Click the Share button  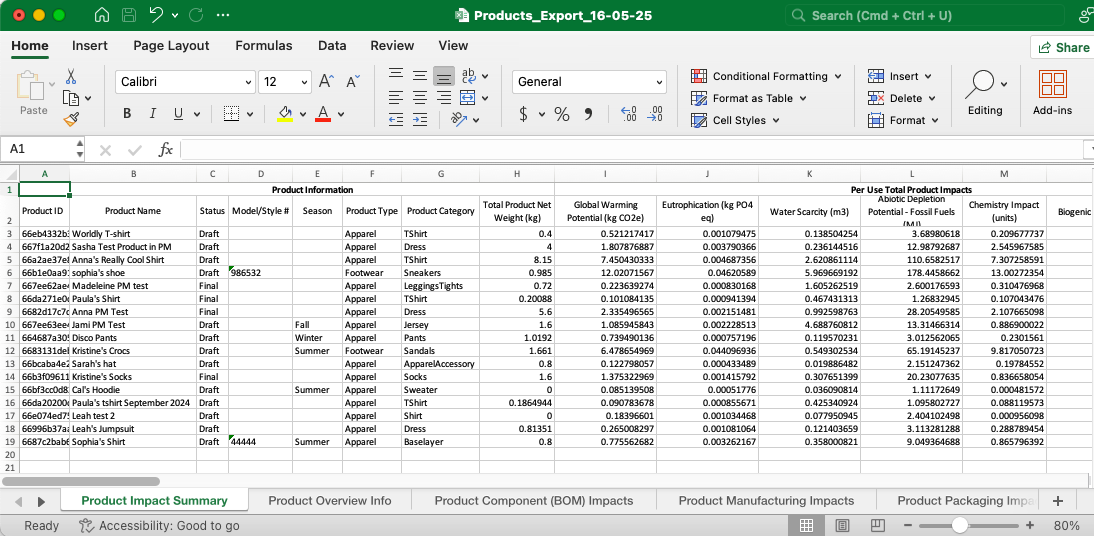point(1064,47)
